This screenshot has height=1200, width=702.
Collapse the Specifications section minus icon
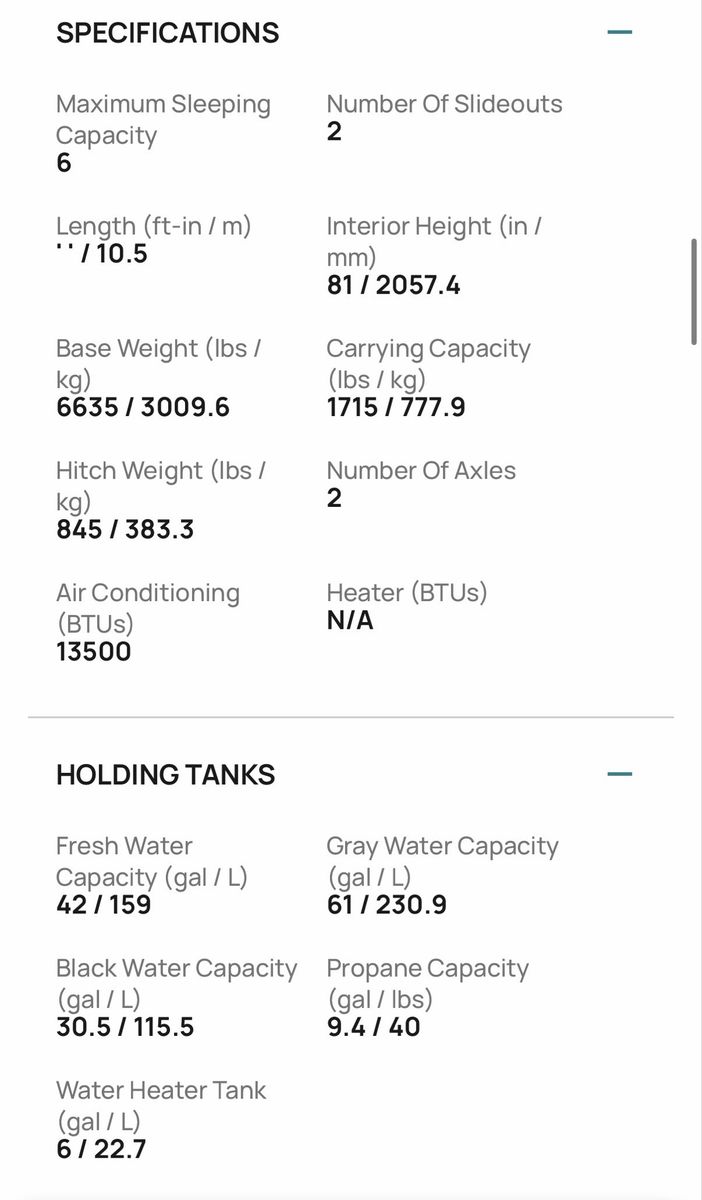tap(620, 33)
